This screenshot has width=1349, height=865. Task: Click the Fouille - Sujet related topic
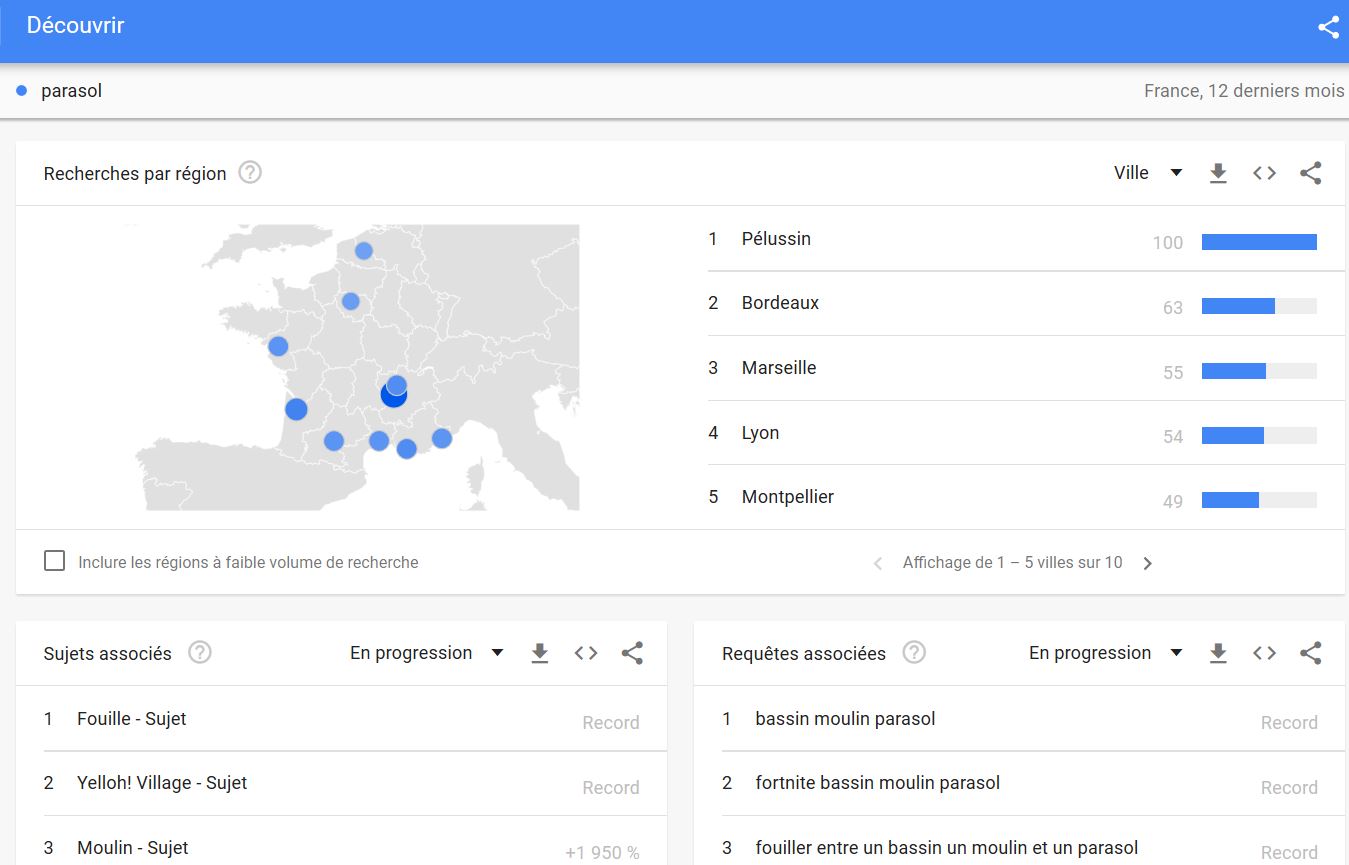[131, 719]
